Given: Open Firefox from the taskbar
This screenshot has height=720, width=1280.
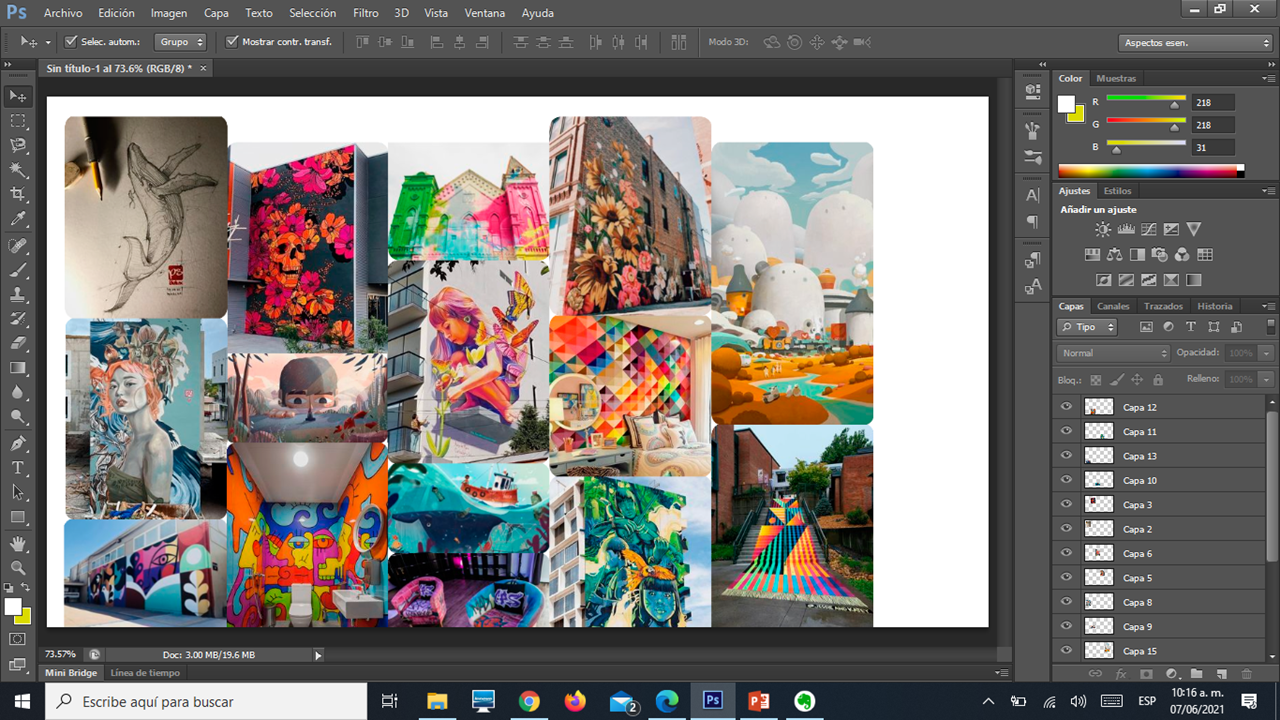Looking at the screenshot, I should click(x=575, y=701).
